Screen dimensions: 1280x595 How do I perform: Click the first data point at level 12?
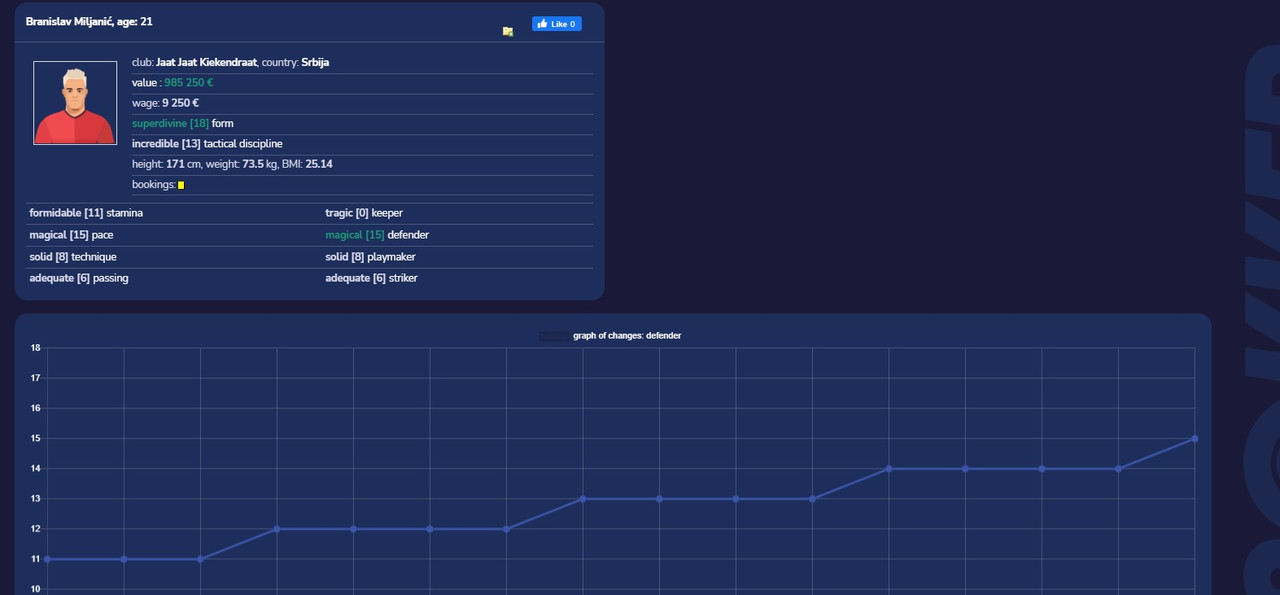point(277,529)
